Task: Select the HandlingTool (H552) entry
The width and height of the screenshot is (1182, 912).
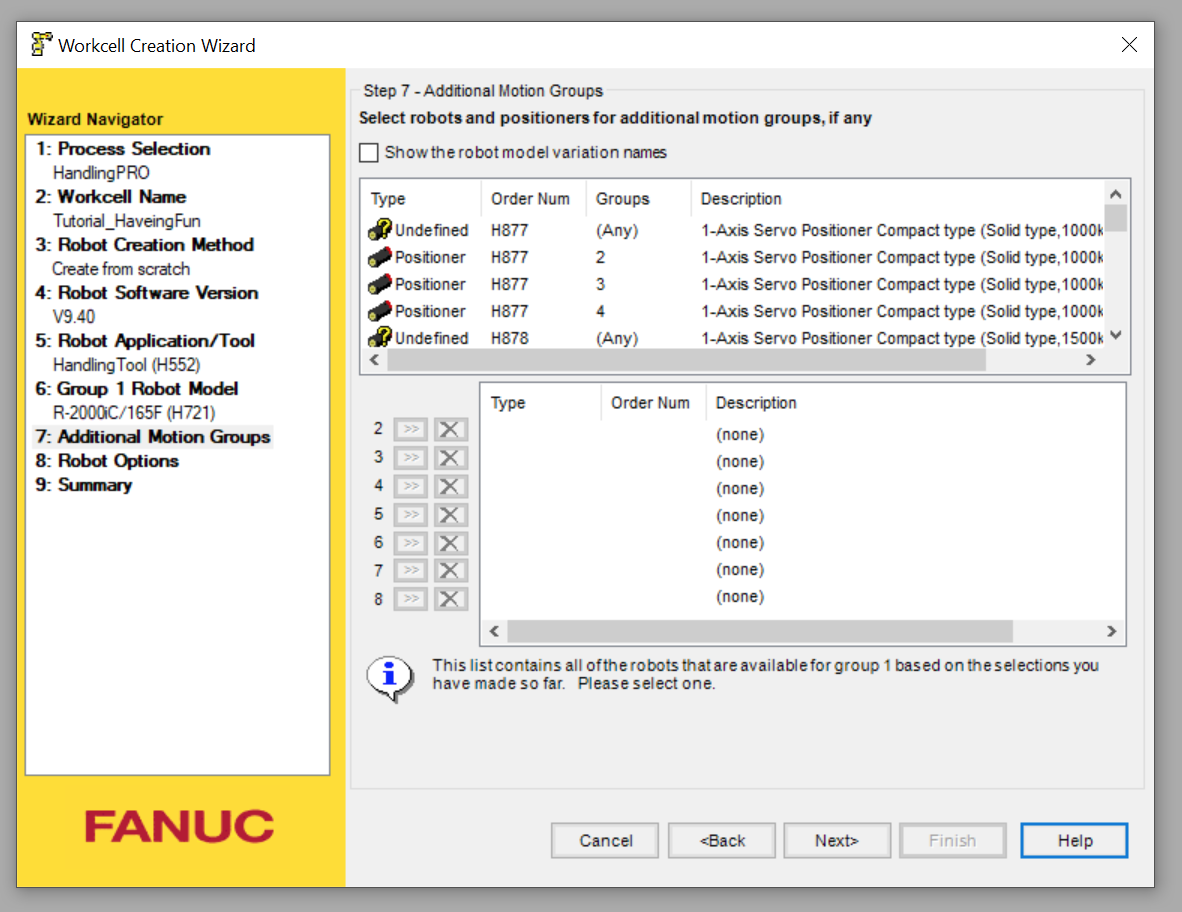Action: (127, 365)
